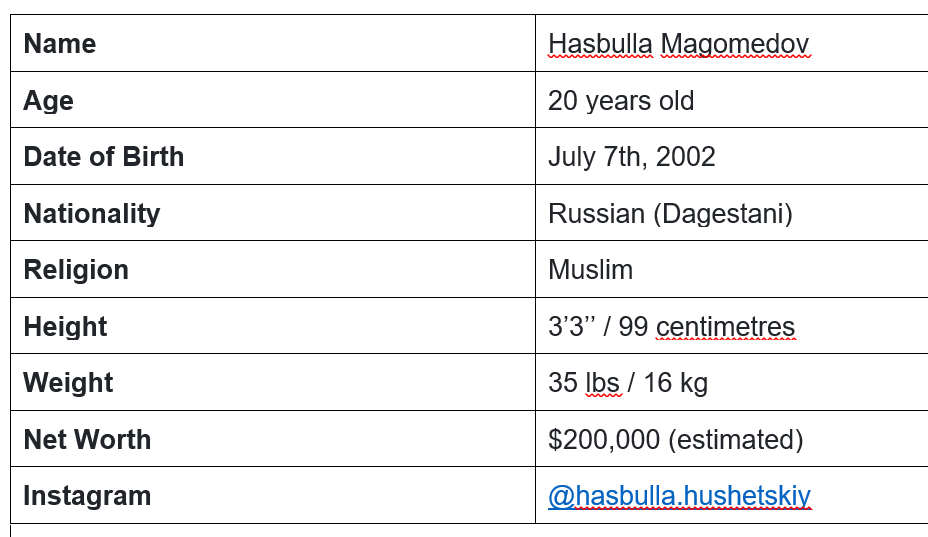The image size is (928, 537).
Task: Select the Date of Birth label
Action: [104, 157]
